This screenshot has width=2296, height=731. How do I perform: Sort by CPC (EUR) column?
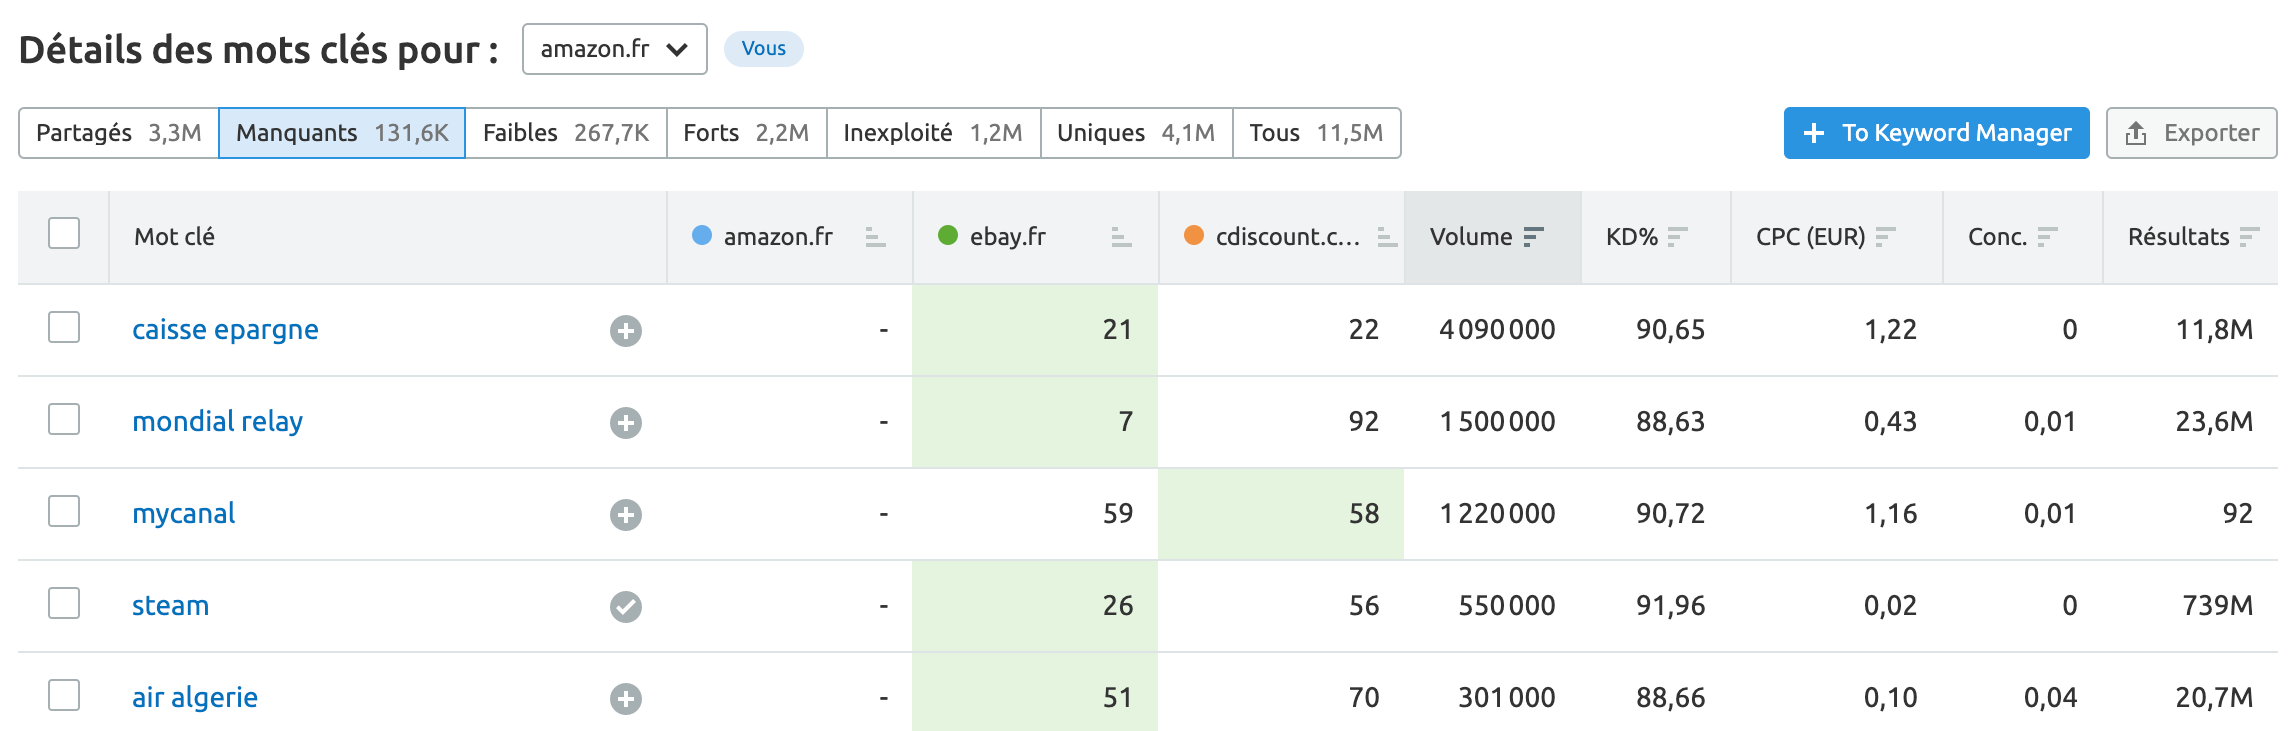tap(1885, 237)
